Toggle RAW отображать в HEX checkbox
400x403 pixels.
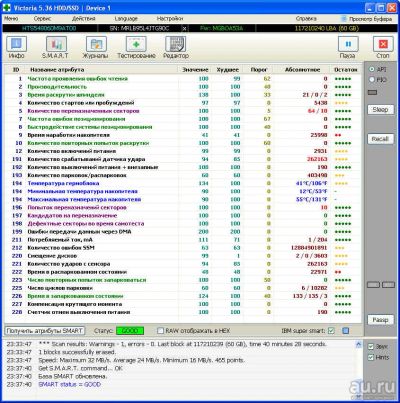point(160,331)
